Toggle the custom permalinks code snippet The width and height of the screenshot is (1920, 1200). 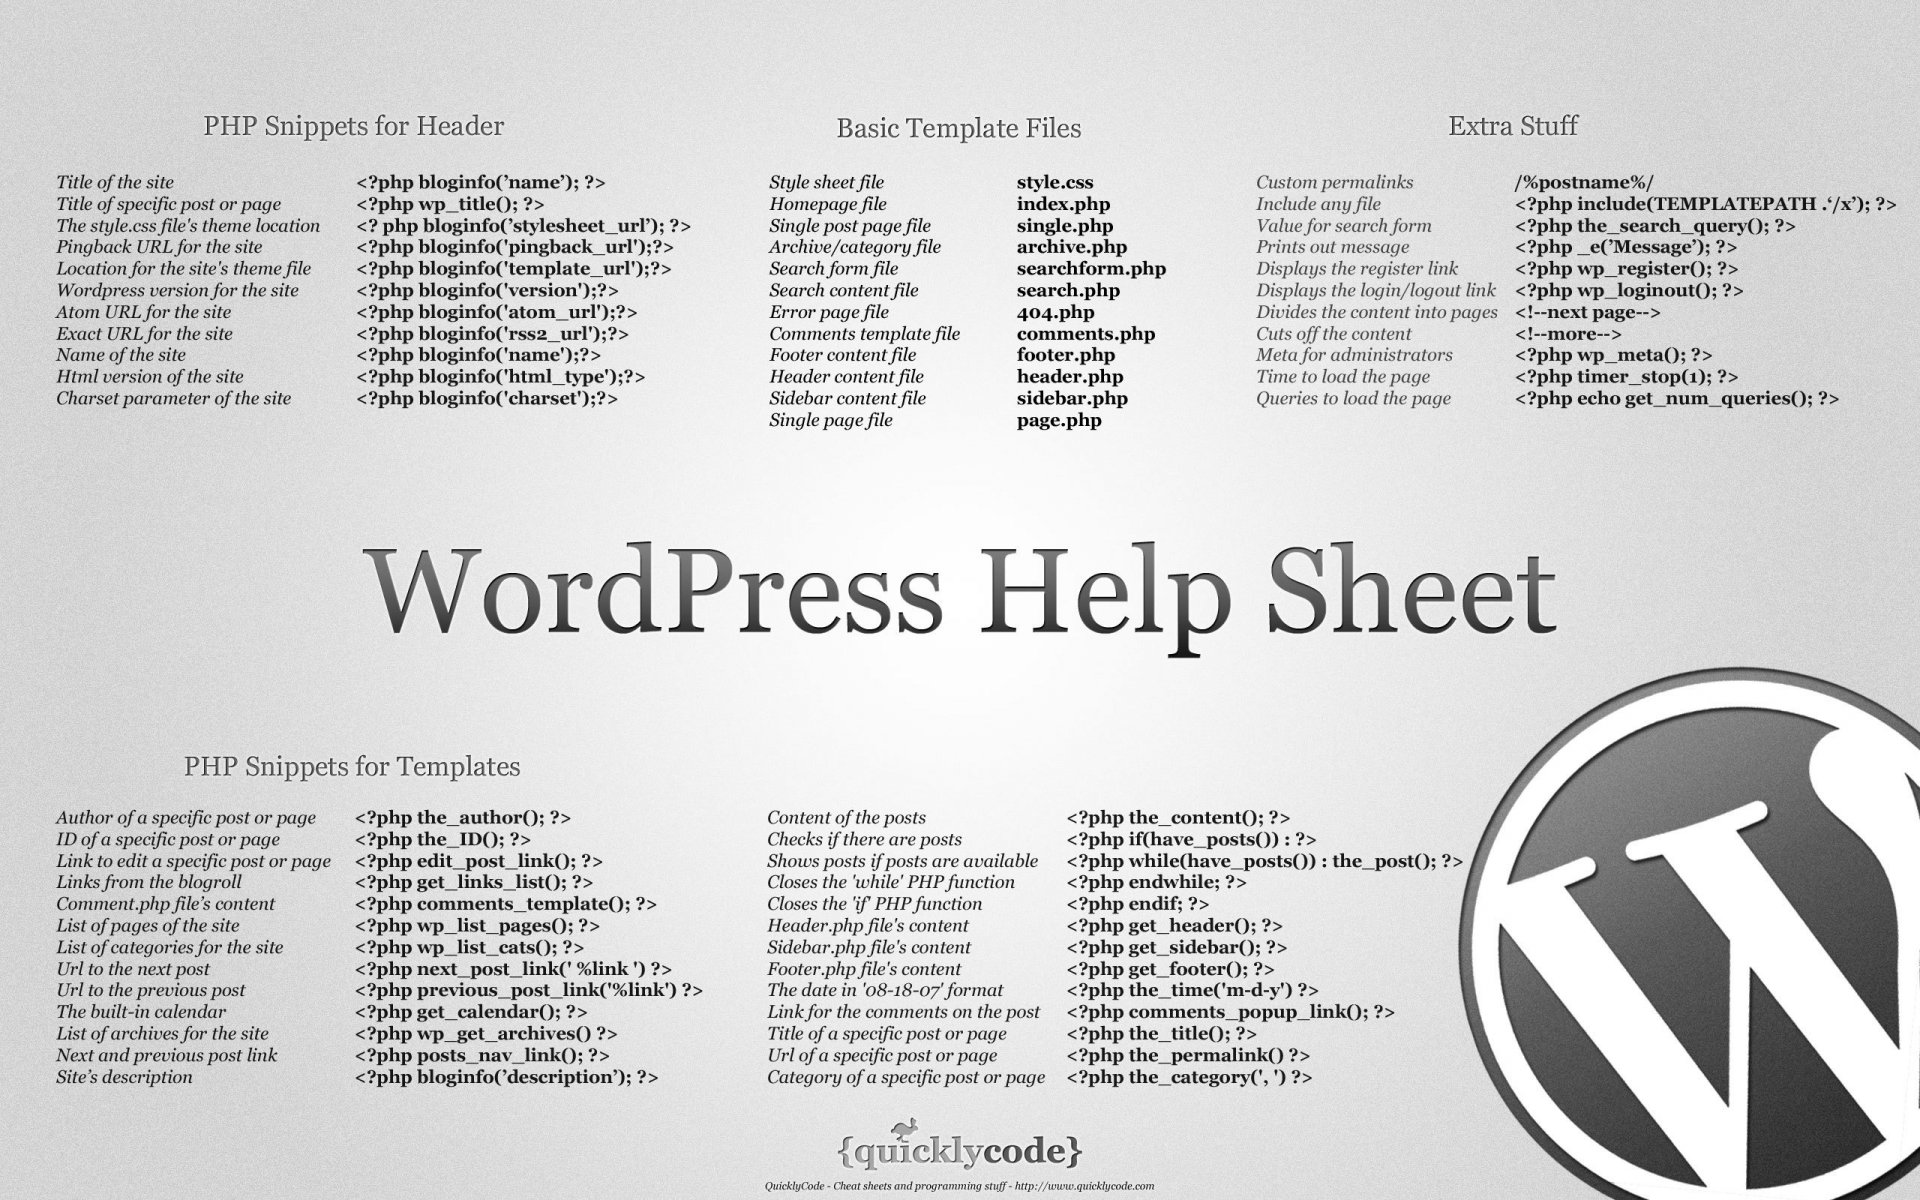click(x=1568, y=180)
